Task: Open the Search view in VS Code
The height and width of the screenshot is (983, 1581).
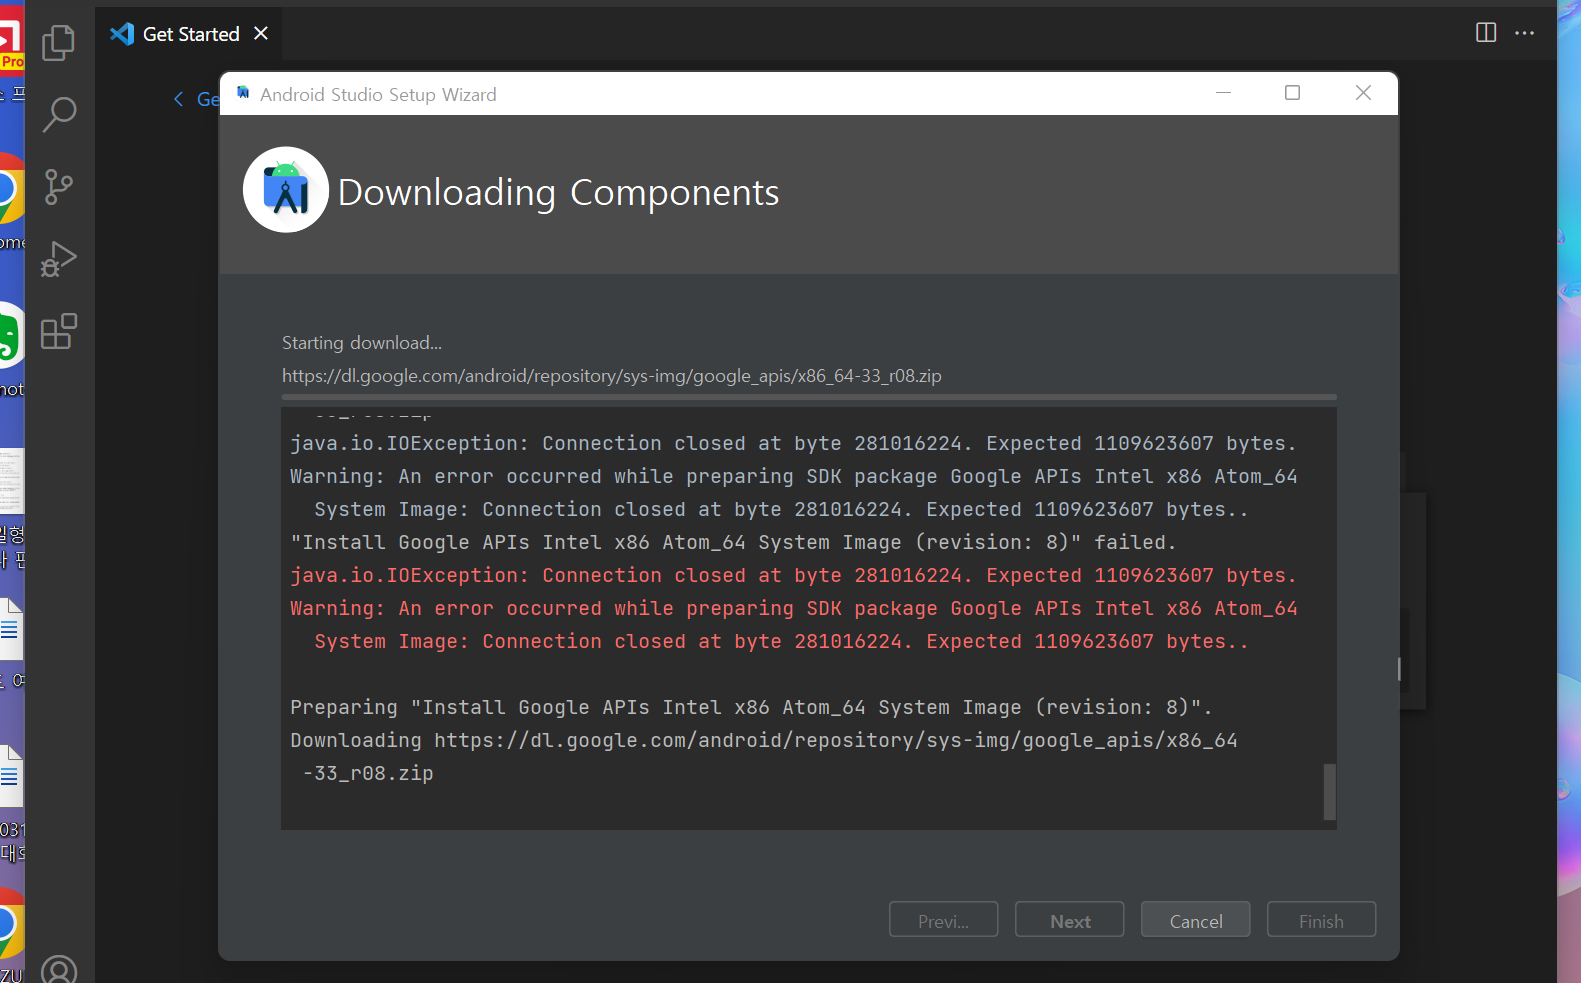Action: click(59, 114)
